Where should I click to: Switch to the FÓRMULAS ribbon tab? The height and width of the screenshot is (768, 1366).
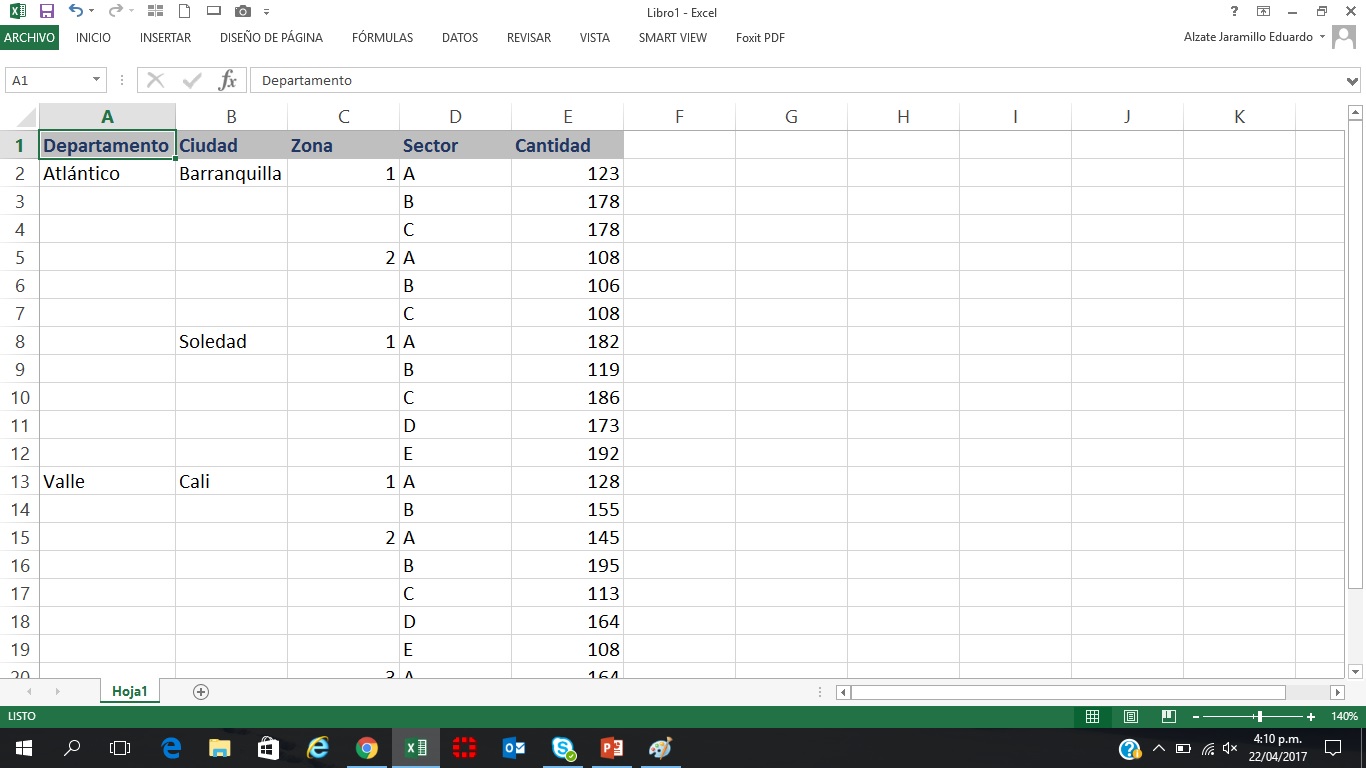[382, 37]
